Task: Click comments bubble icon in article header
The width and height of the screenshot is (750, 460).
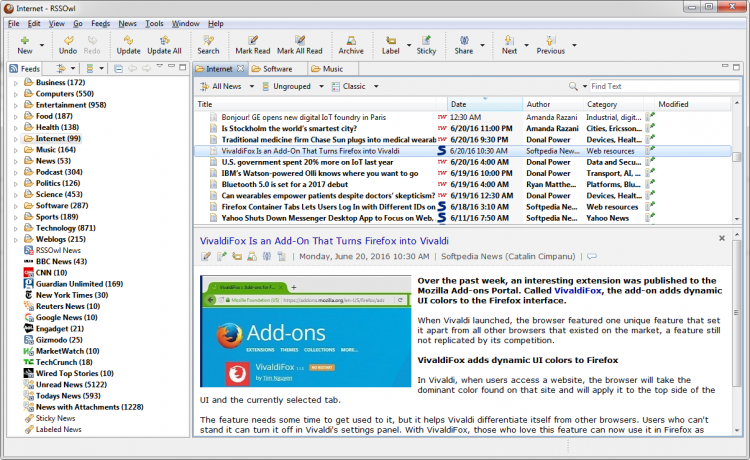Action: point(592,257)
